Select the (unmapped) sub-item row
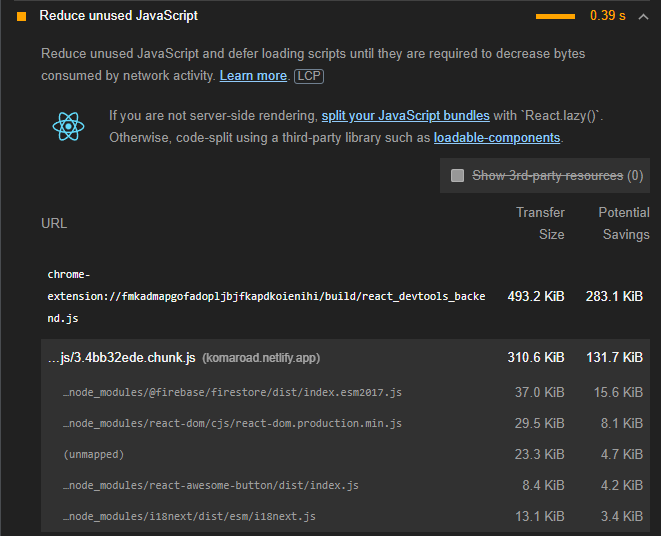 [x=345, y=454]
